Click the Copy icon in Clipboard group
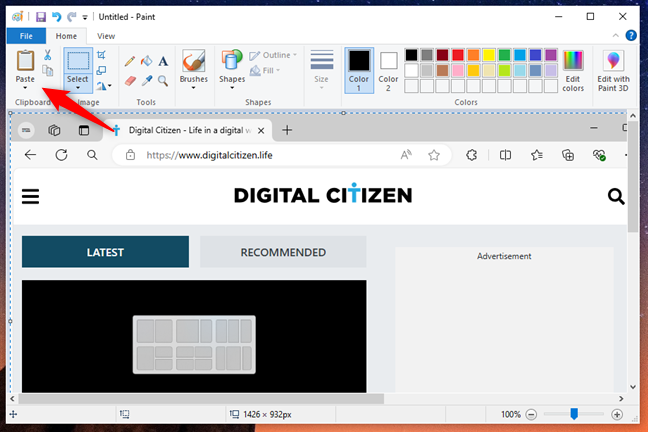648x432 pixels. pos(48,71)
